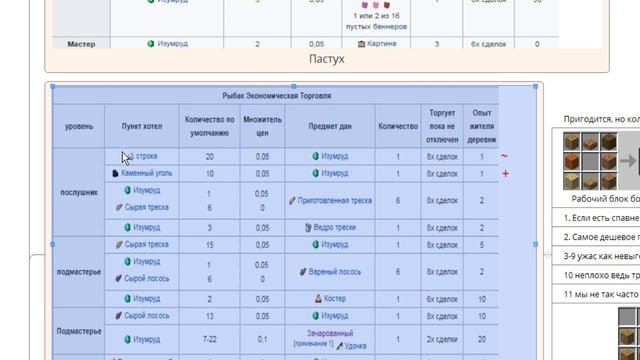Click raw cod icon in the row with quantity 15
Viewport: 640px width, 360px height.
(119, 244)
